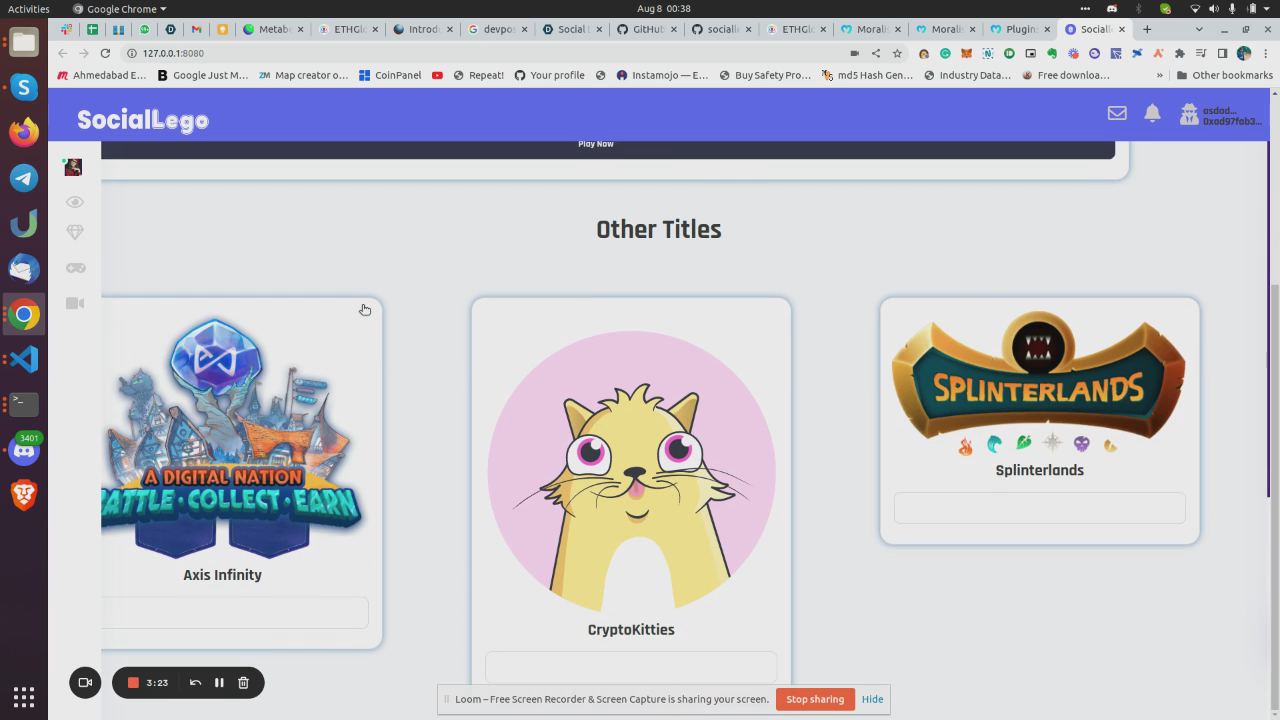Open Discord from the dock
The width and height of the screenshot is (1280, 720).
pyautogui.click(x=24, y=450)
